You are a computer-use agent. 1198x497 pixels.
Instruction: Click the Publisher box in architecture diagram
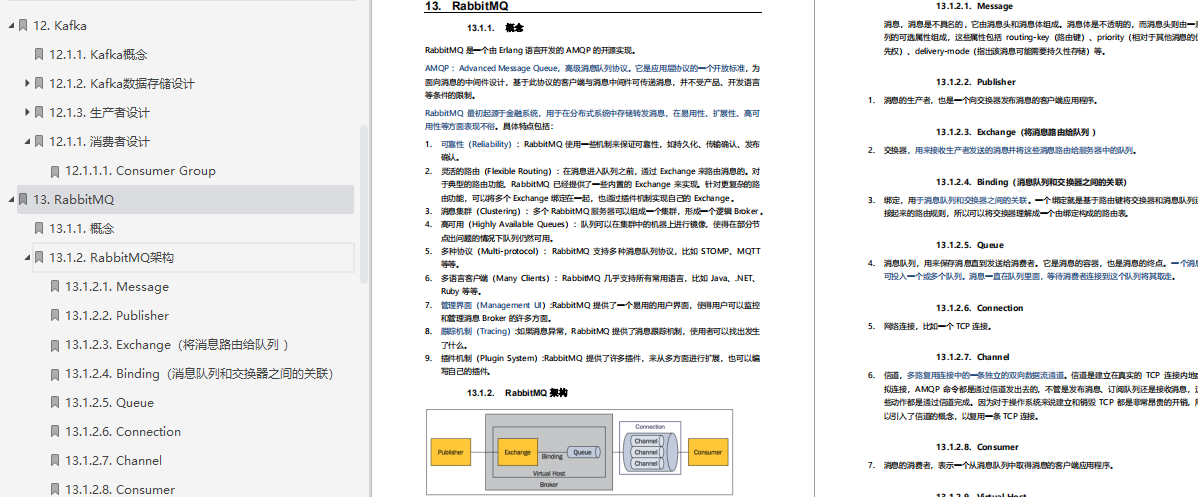pos(450,453)
